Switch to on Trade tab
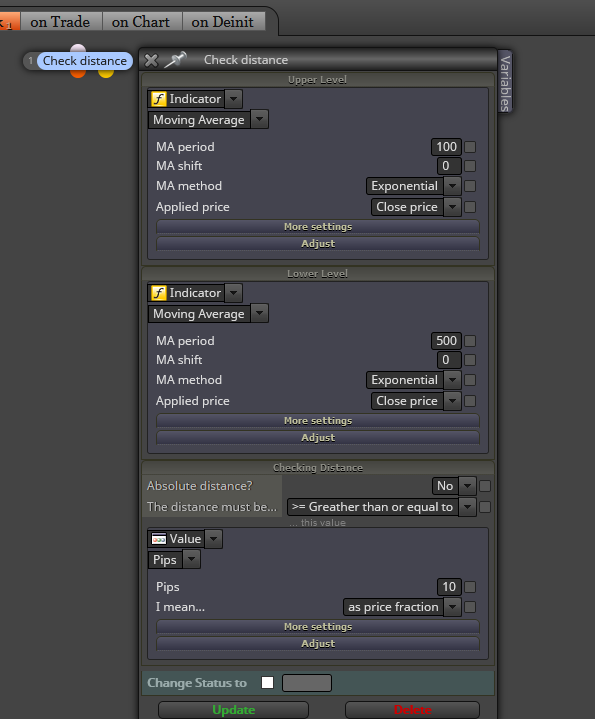The width and height of the screenshot is (595, 719). (x=60, y=22)
